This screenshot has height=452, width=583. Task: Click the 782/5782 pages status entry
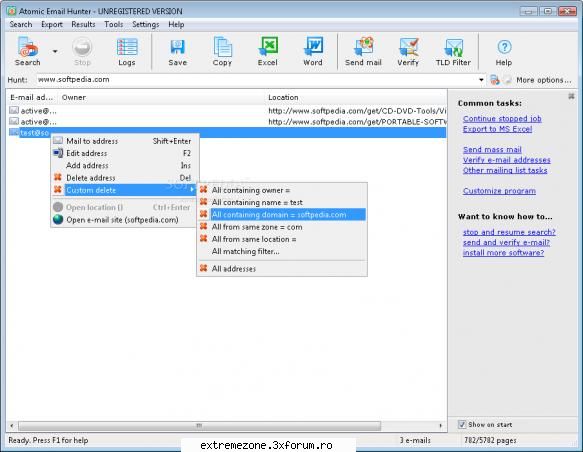(x=490, y=440)
